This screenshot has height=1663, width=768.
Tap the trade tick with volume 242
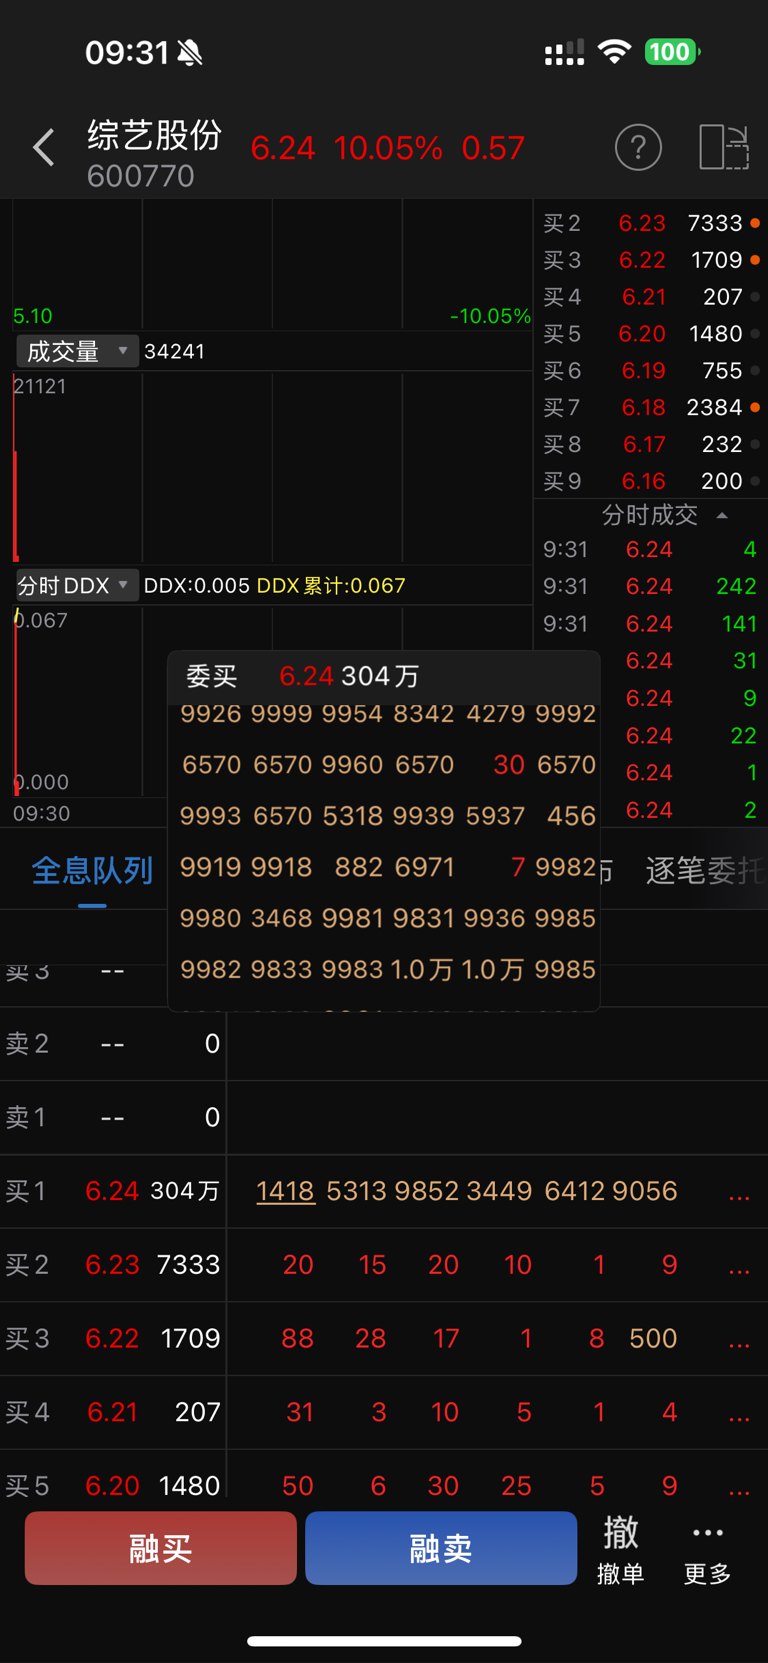(x=737, y=586)
